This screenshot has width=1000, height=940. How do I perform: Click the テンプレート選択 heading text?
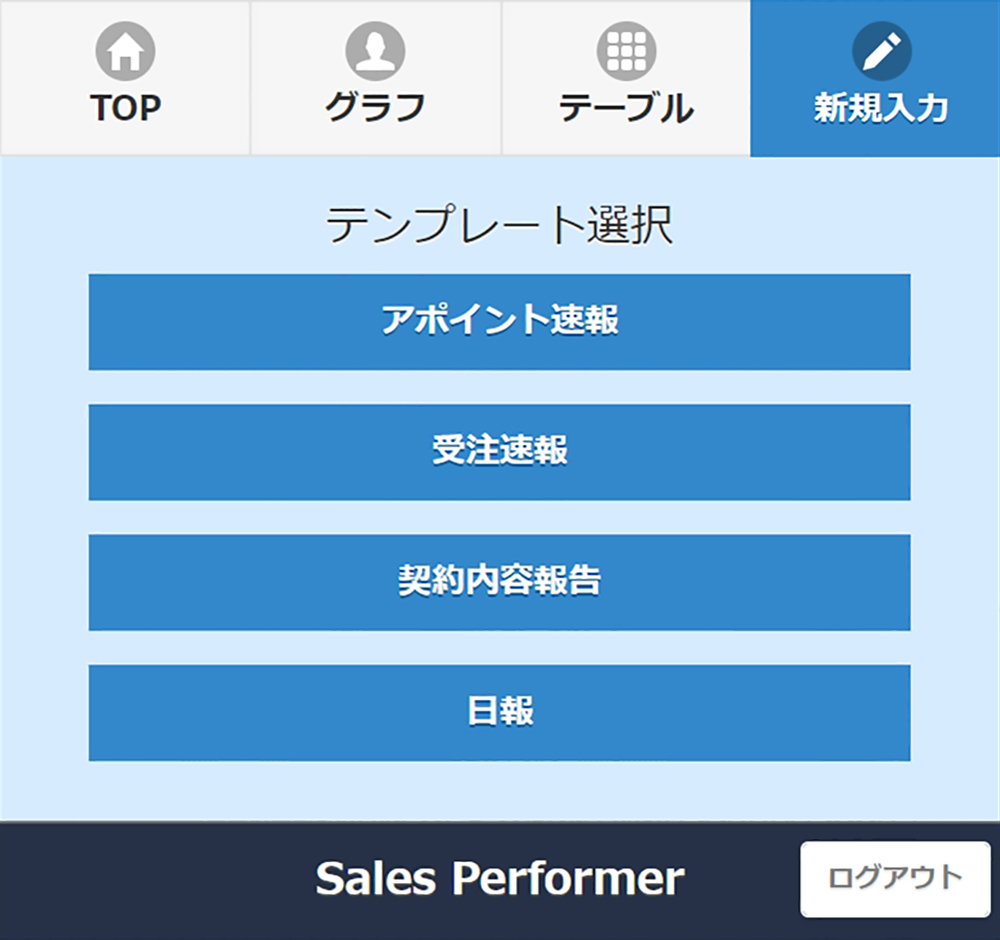click(499, 226)
